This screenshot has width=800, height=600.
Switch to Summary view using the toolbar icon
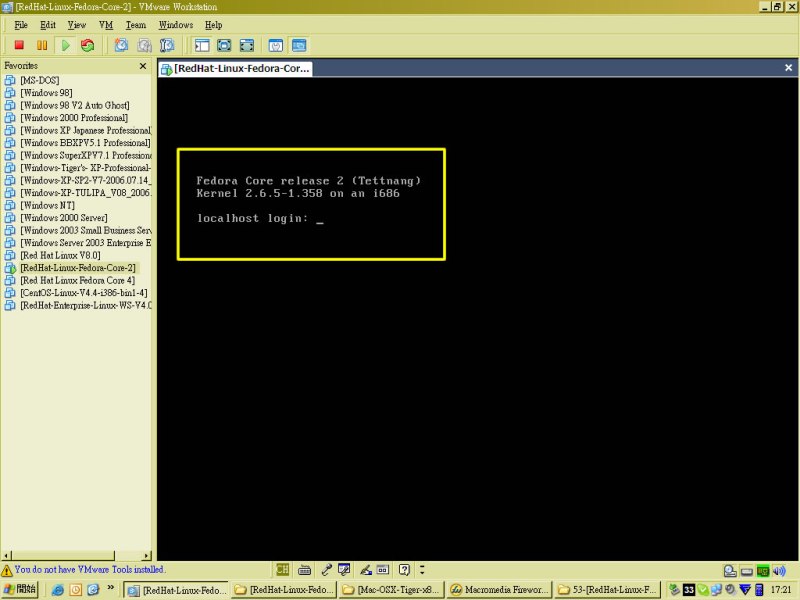(x=276, y=45)
